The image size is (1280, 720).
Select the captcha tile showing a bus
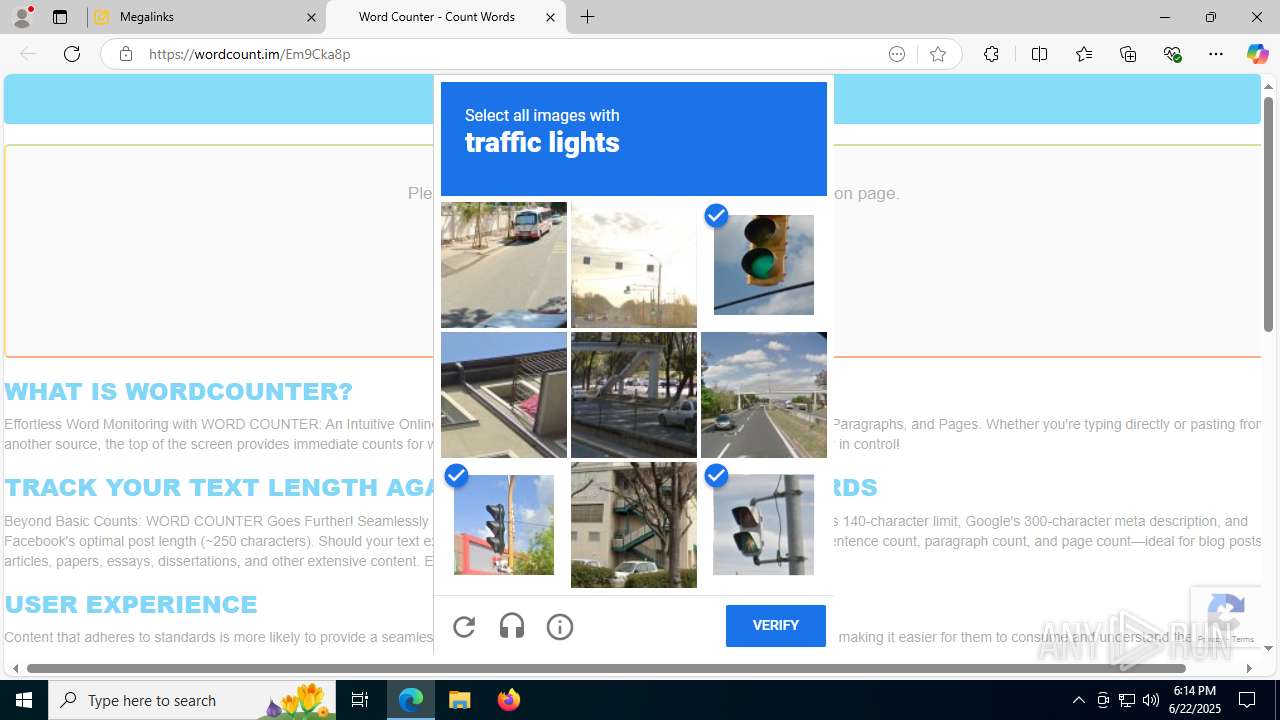(504, 265)
